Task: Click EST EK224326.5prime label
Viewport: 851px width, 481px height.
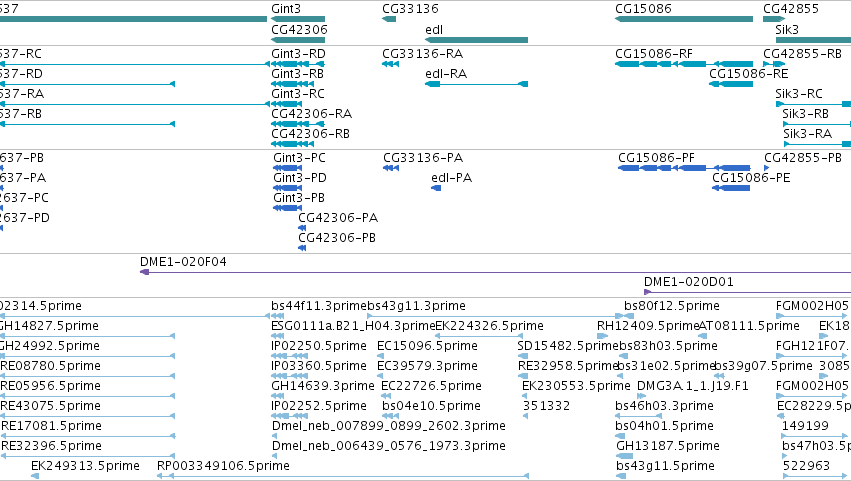Action: 490,326
